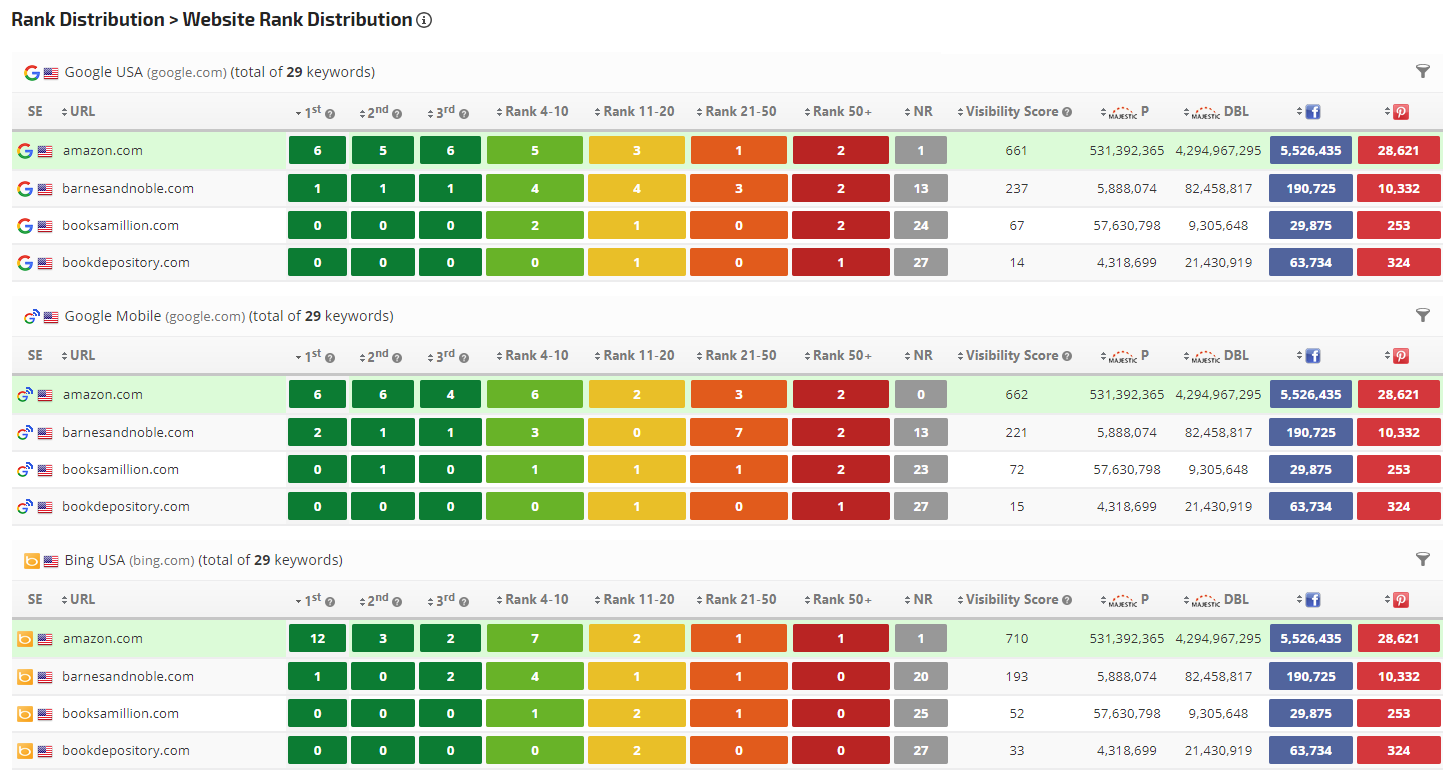This screenshot has height=782, width=1450.
Task: Click Facebook column icon in Google USA table
Action: pyautogui.click(x=1313, y=112)
